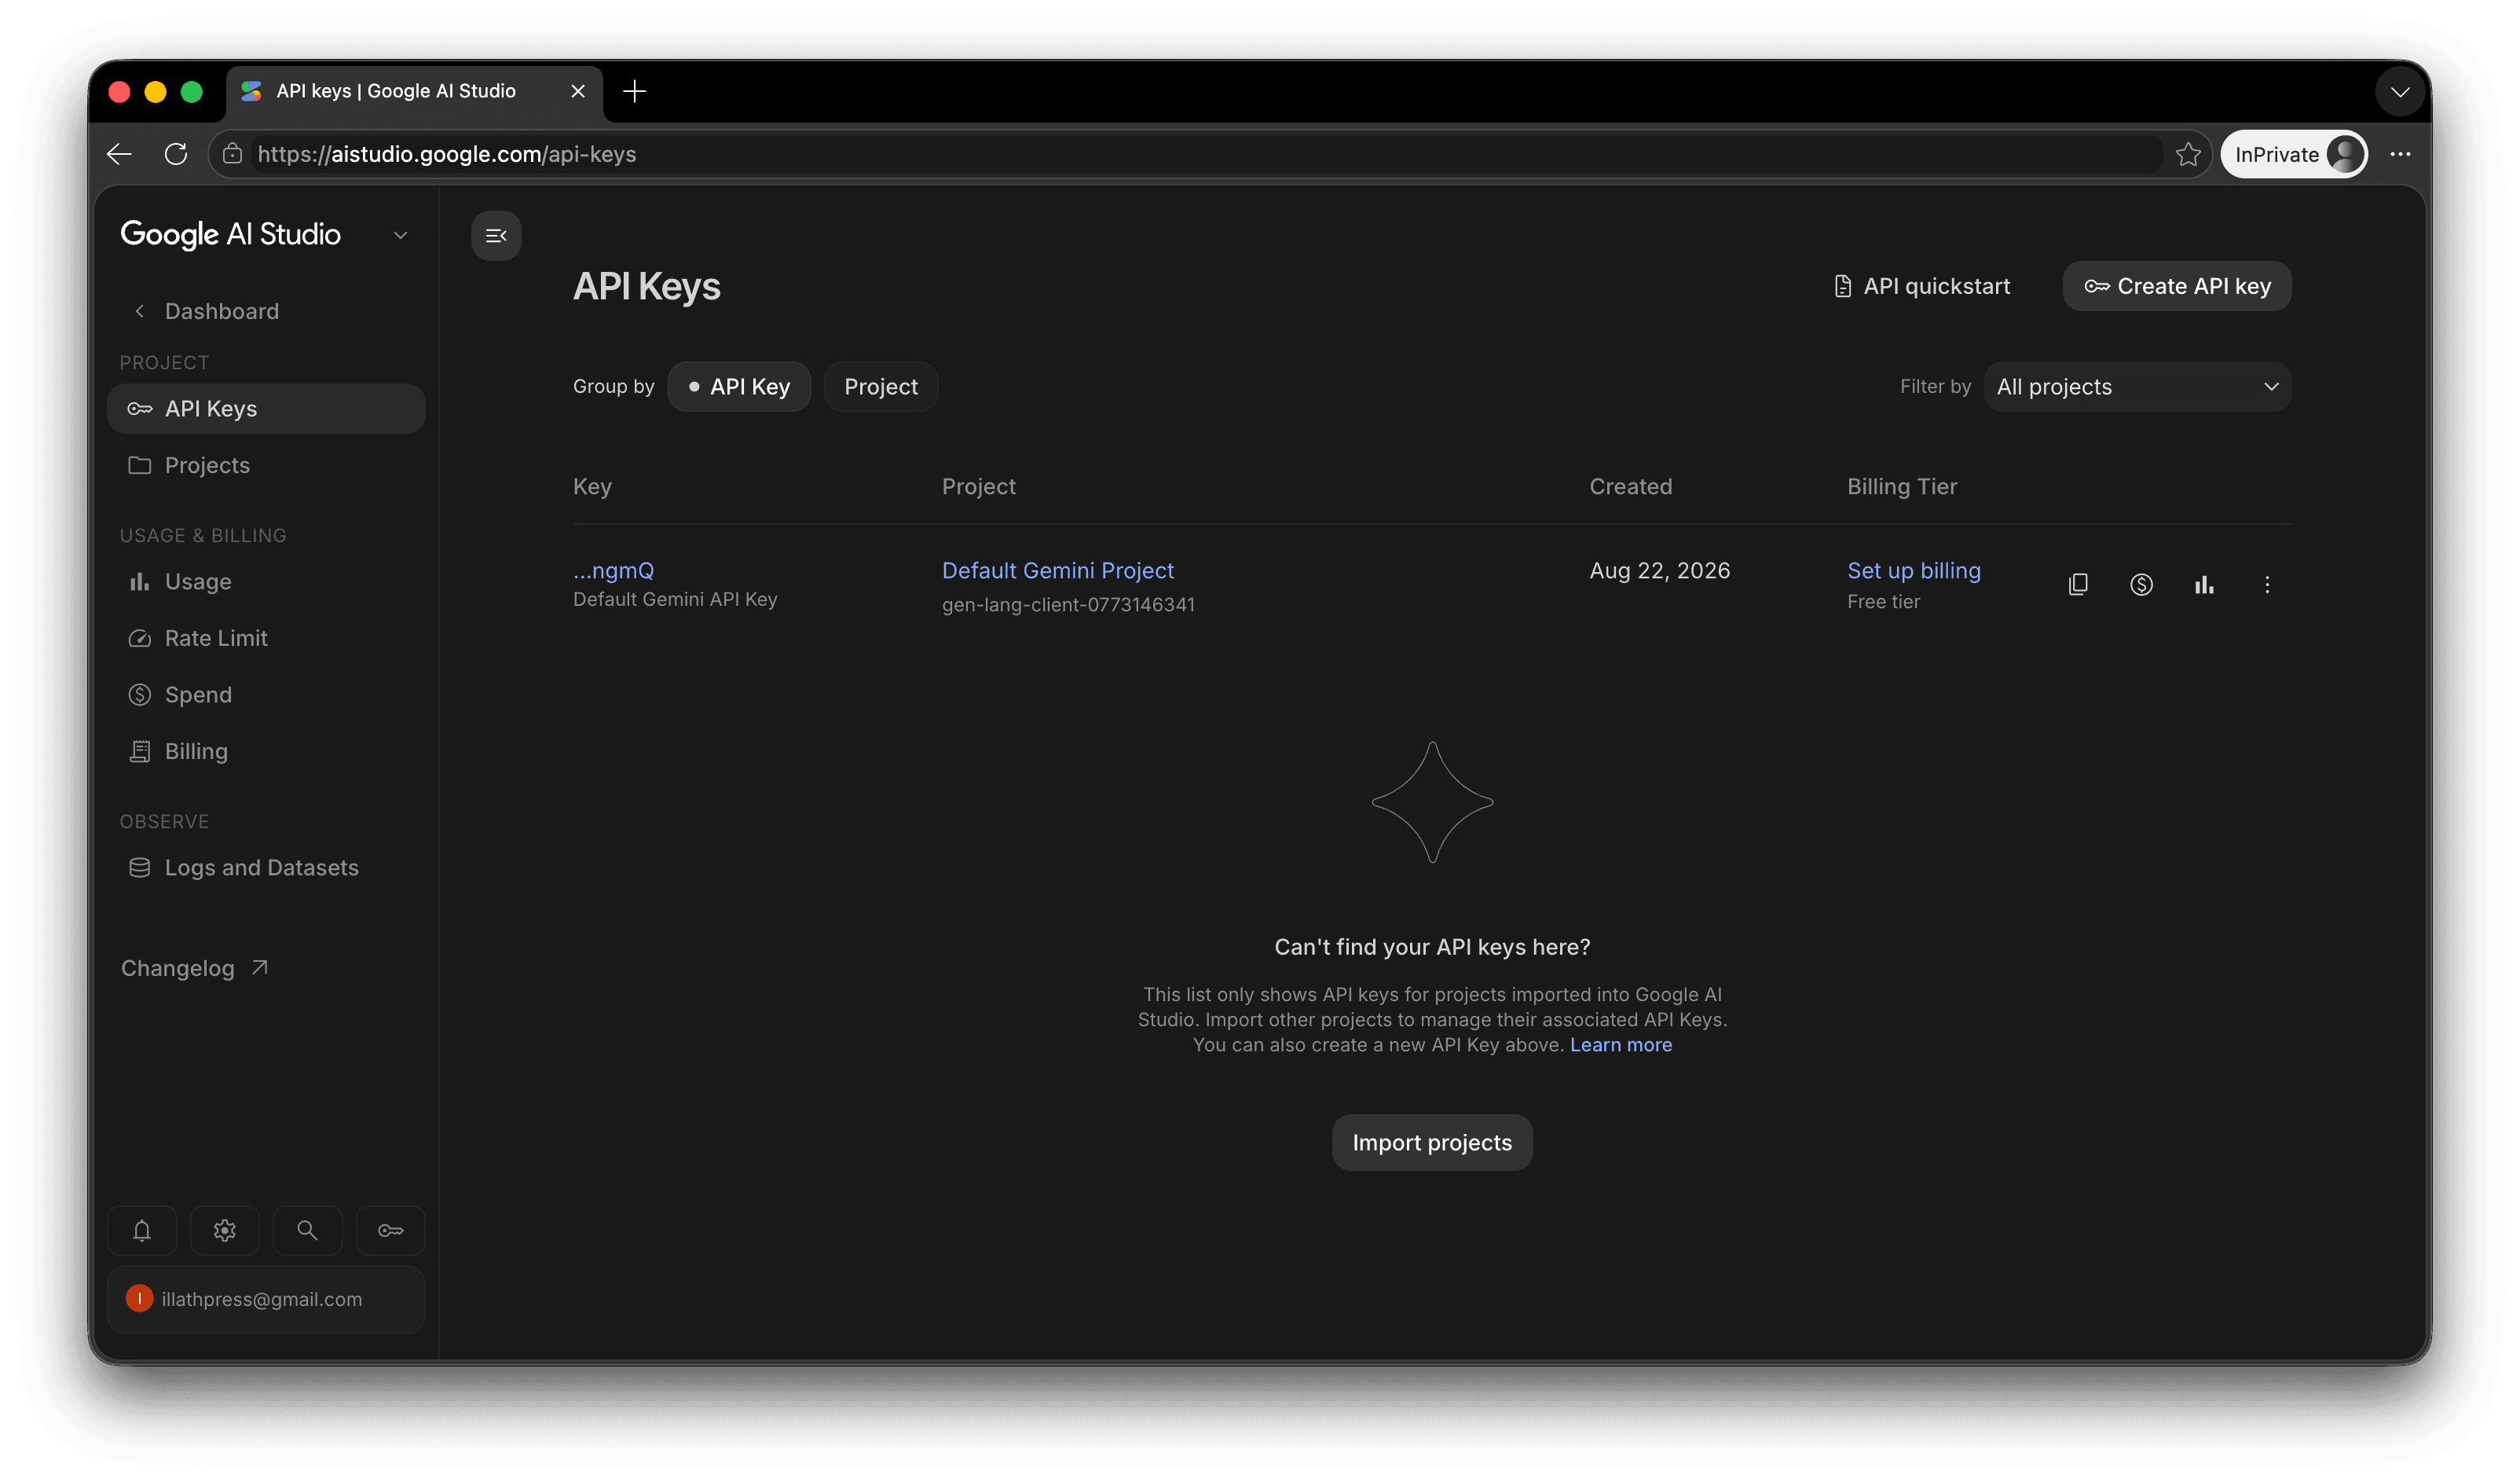2520x1482 pixels.
Task: Open the All projects filter dropdown
Action: [x=2137, y=387]
